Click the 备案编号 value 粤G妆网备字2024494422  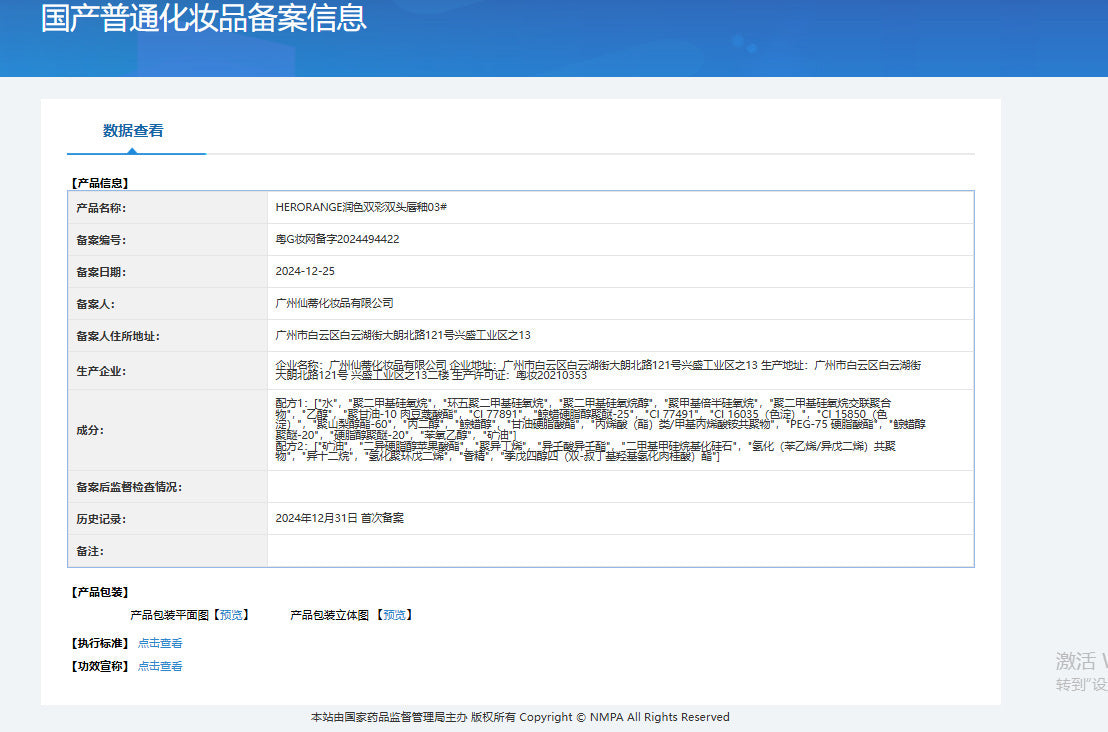pos(337,239)
